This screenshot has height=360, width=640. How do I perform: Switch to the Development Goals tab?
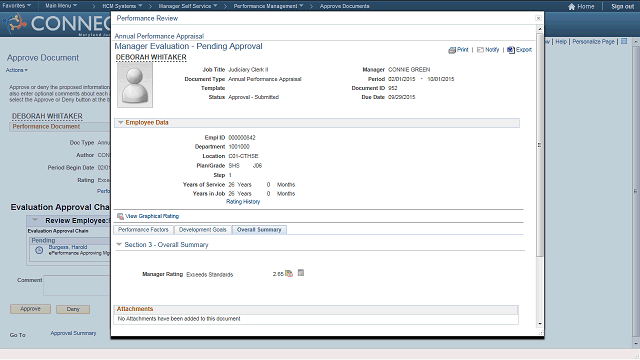click(202, 230)
